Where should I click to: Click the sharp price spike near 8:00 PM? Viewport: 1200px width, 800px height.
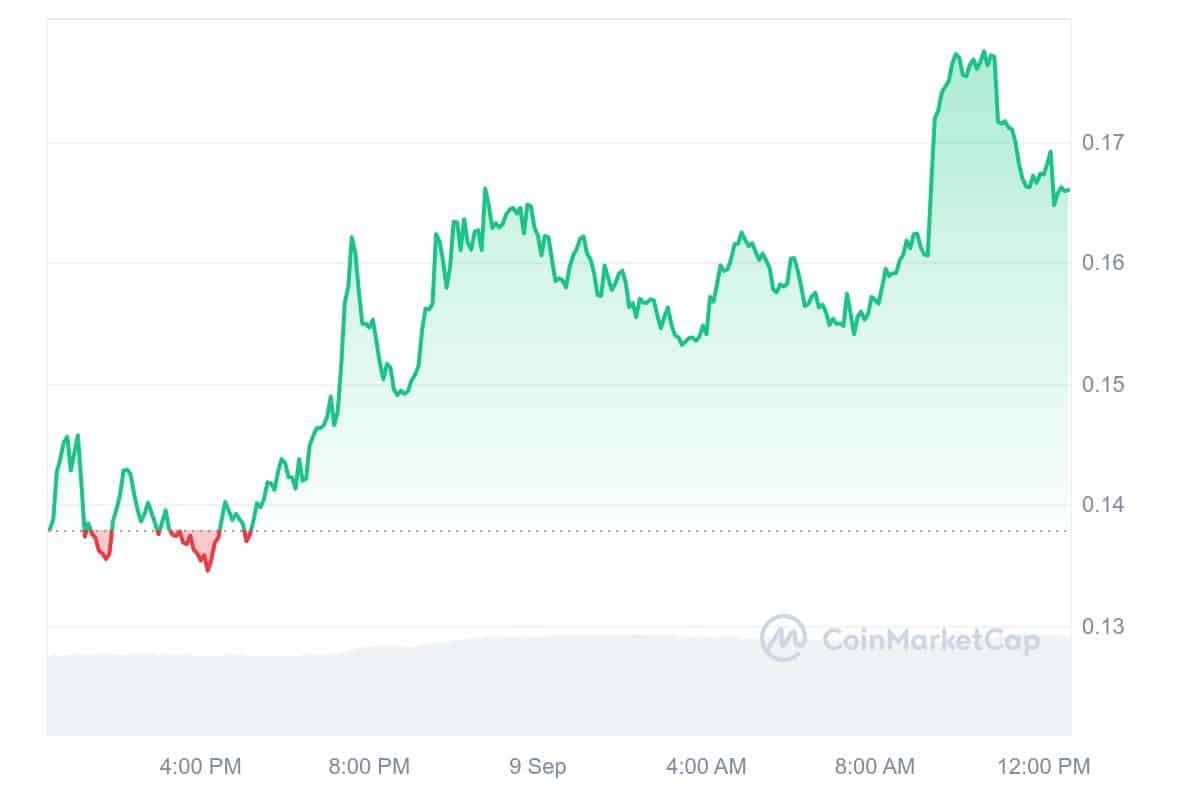[x=352, y=237]
